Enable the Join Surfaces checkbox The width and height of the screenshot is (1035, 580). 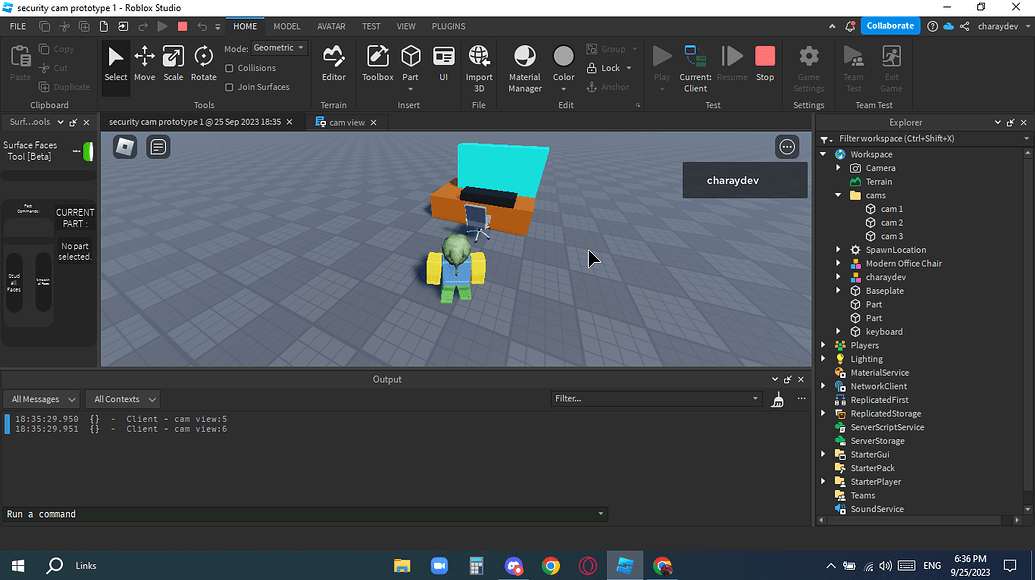[230, 87]
